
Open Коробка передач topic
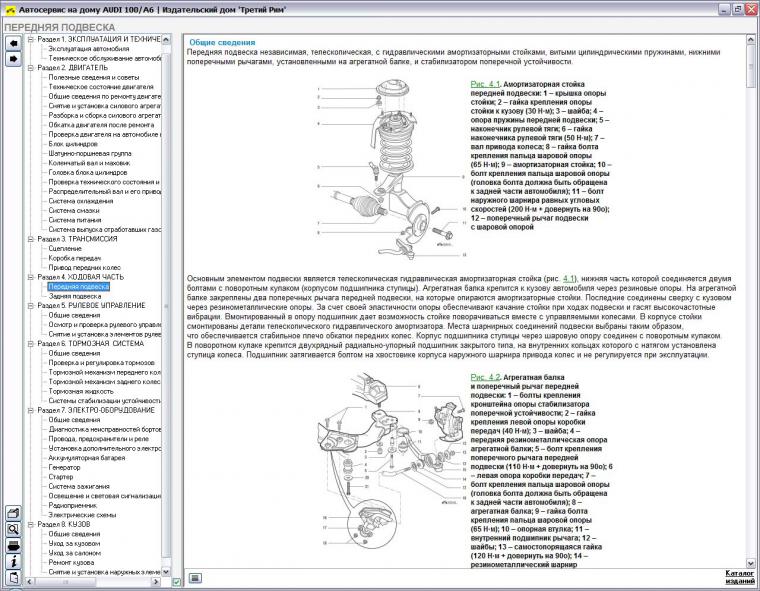(x=75, y=258)
